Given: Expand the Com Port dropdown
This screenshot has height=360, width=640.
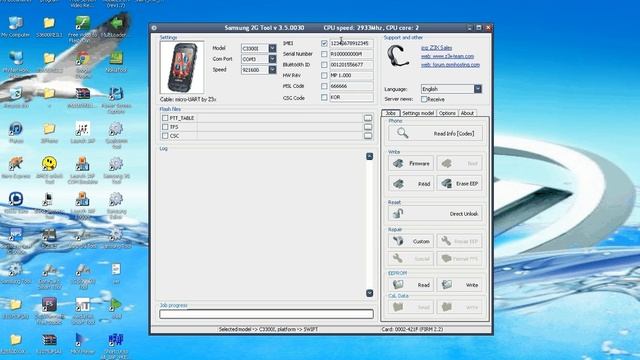Looking at the screenshot, I should [272, 59].
